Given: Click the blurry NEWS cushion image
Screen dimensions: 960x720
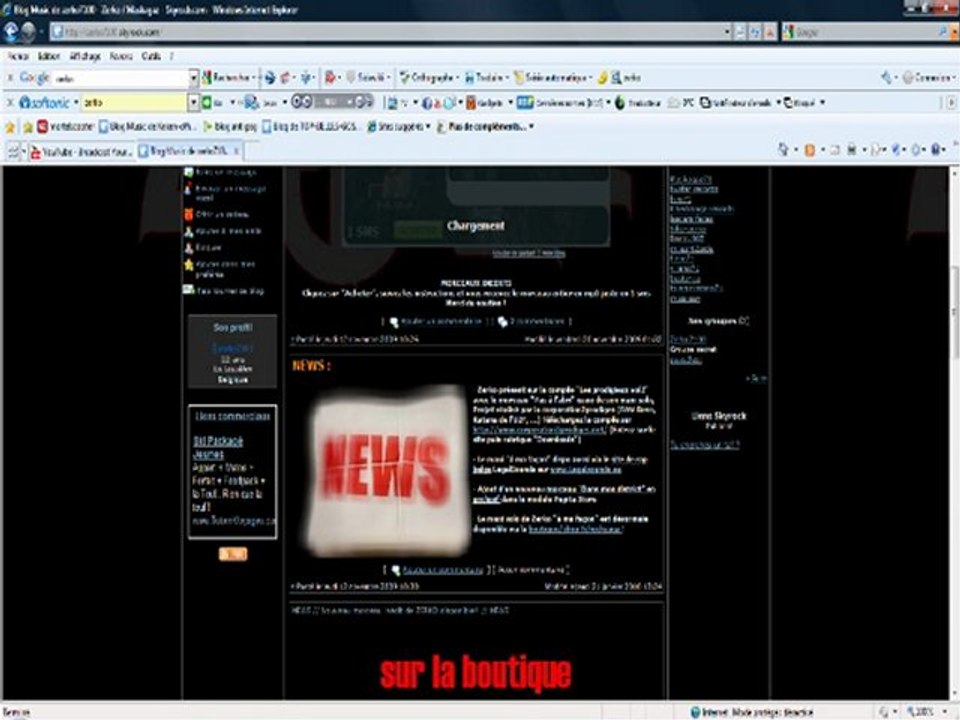Looking at the screenshot, I should coord(388,470).
